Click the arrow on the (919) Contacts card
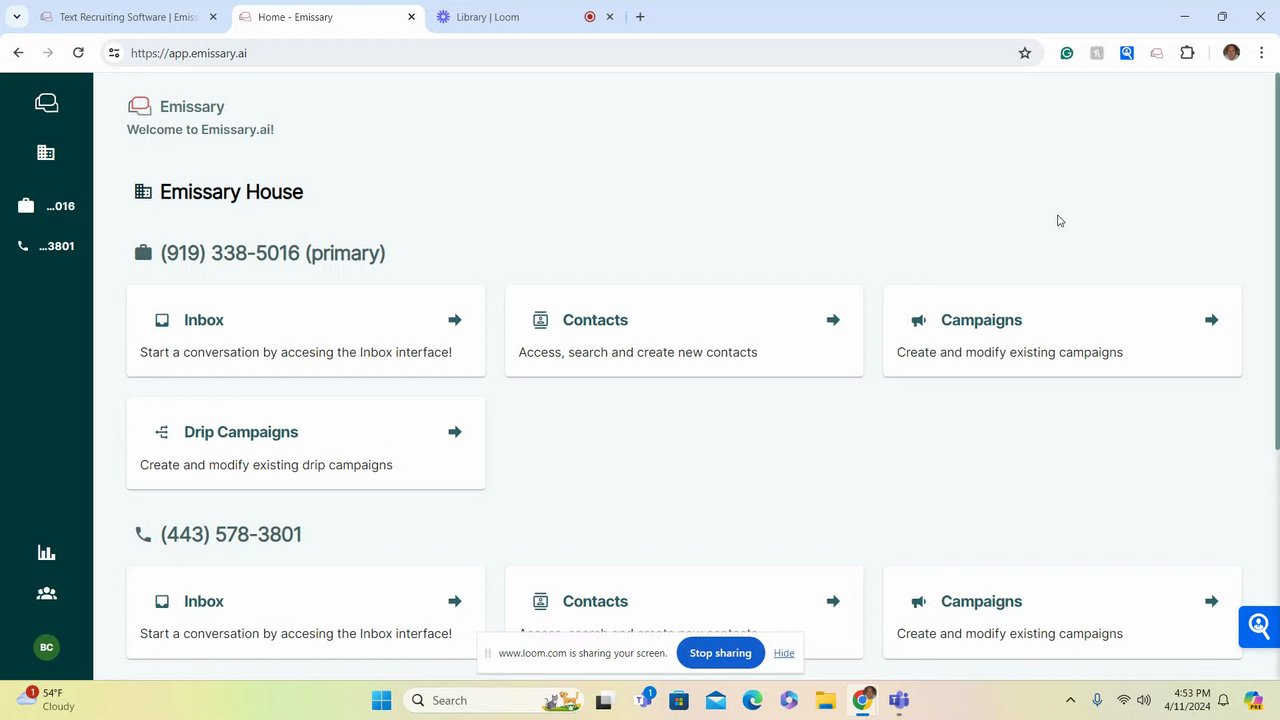The width and height of the screenshot is (1280, 720). point(833,320)
